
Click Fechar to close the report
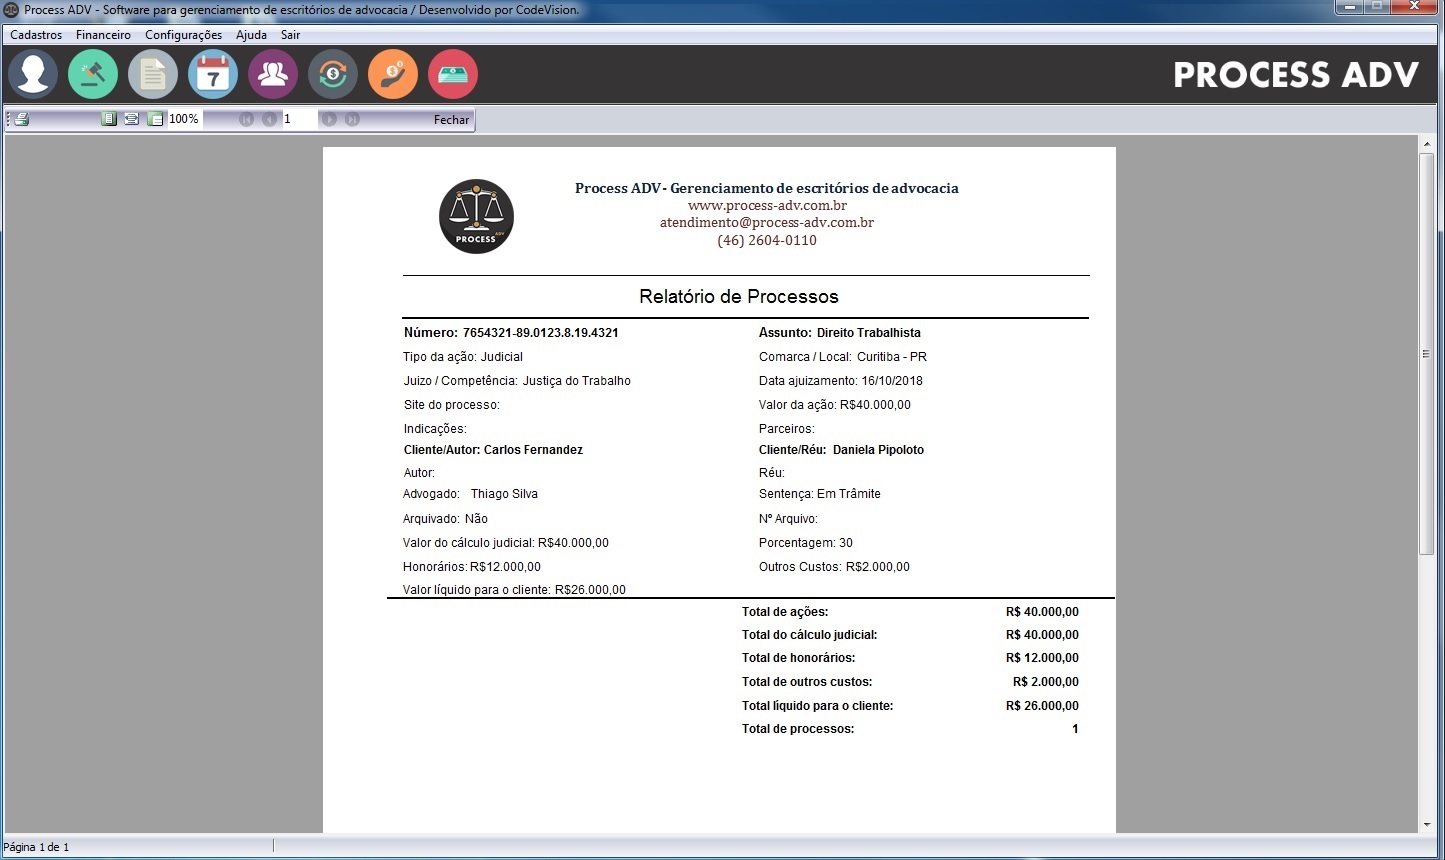(x=451, y=120)
